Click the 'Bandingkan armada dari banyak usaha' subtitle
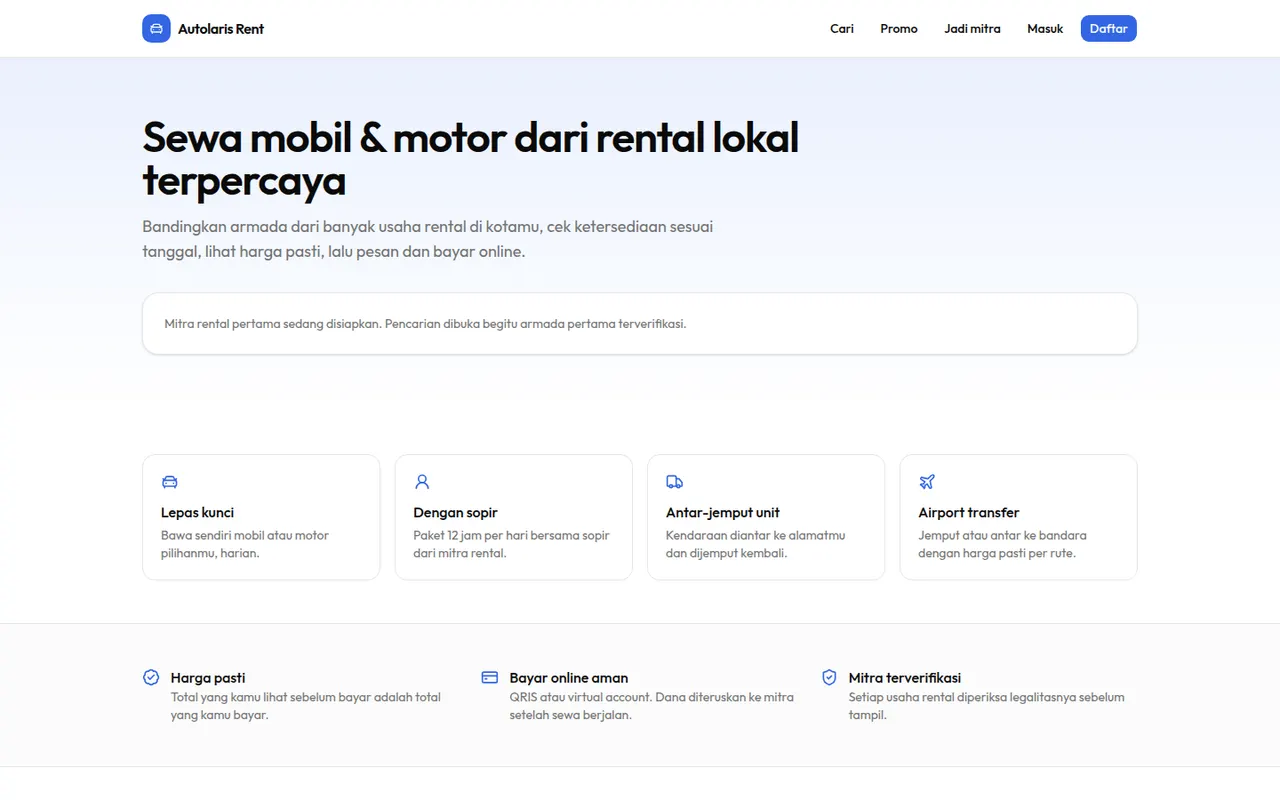Image resolution: width=1280 pixels, height=800 pixels. click(x=428, y=239)
